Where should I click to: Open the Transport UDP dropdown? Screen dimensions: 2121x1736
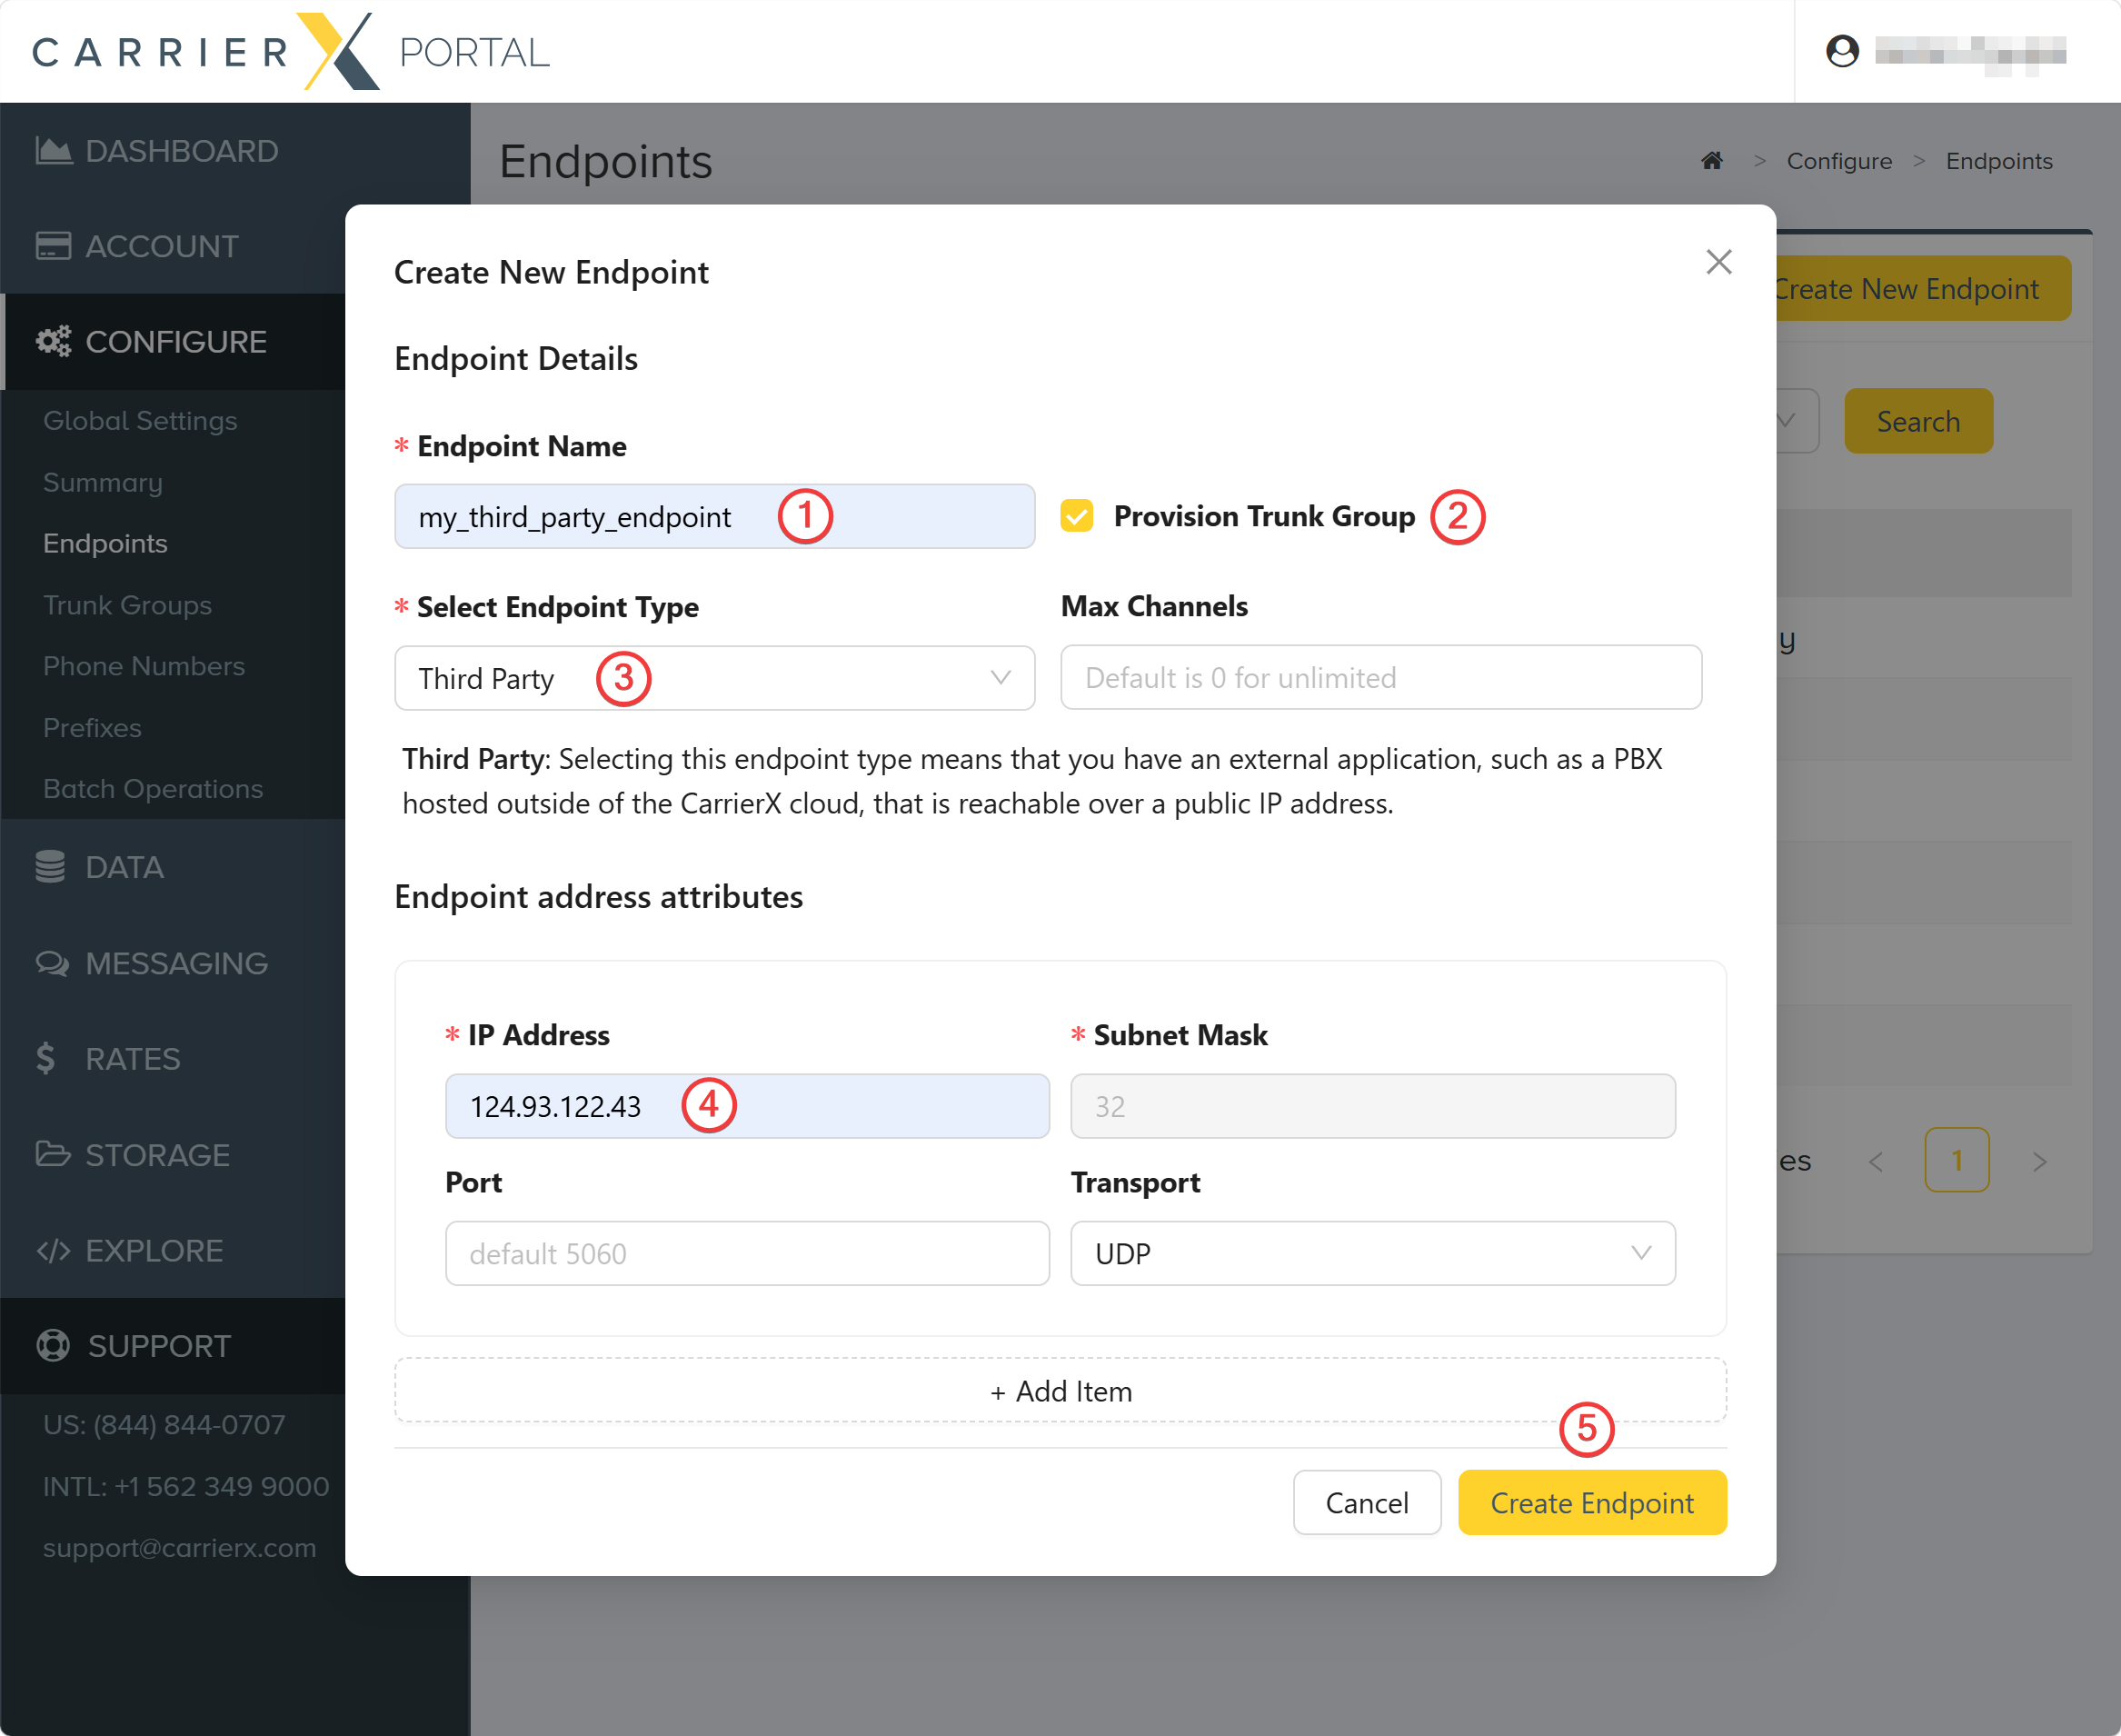point(1373,1253)
